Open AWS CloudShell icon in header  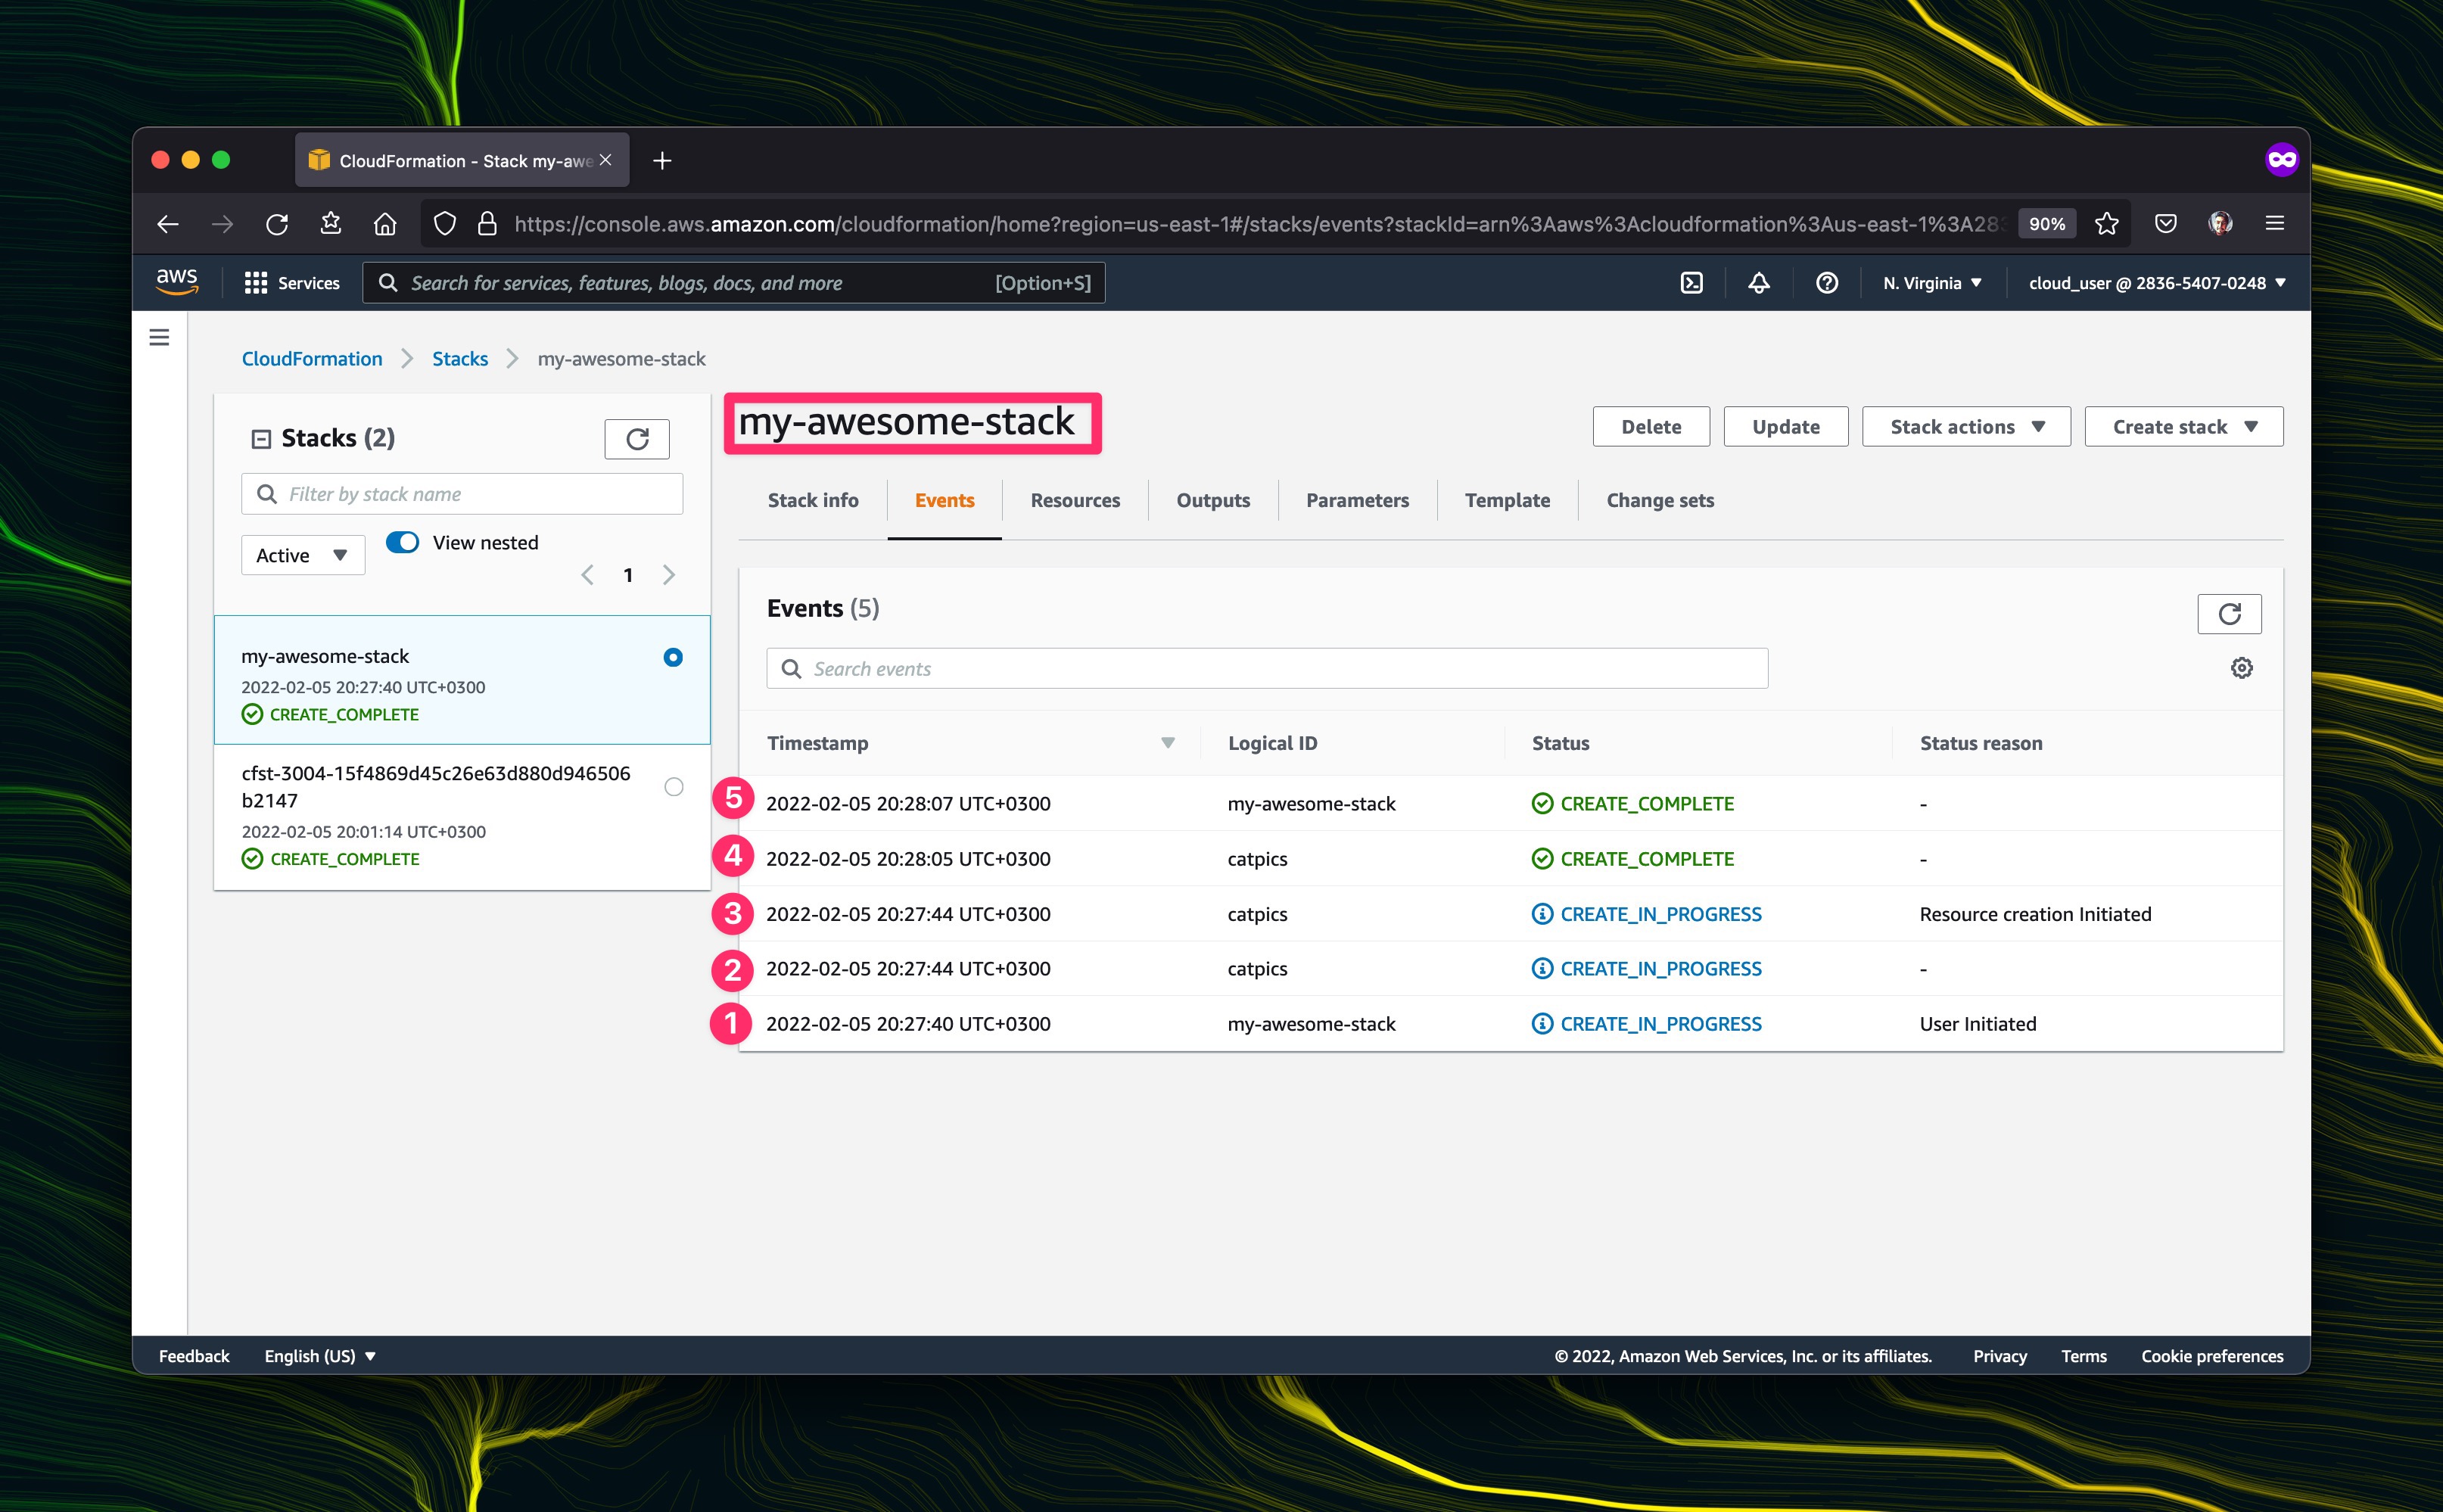click(1691, 283)
